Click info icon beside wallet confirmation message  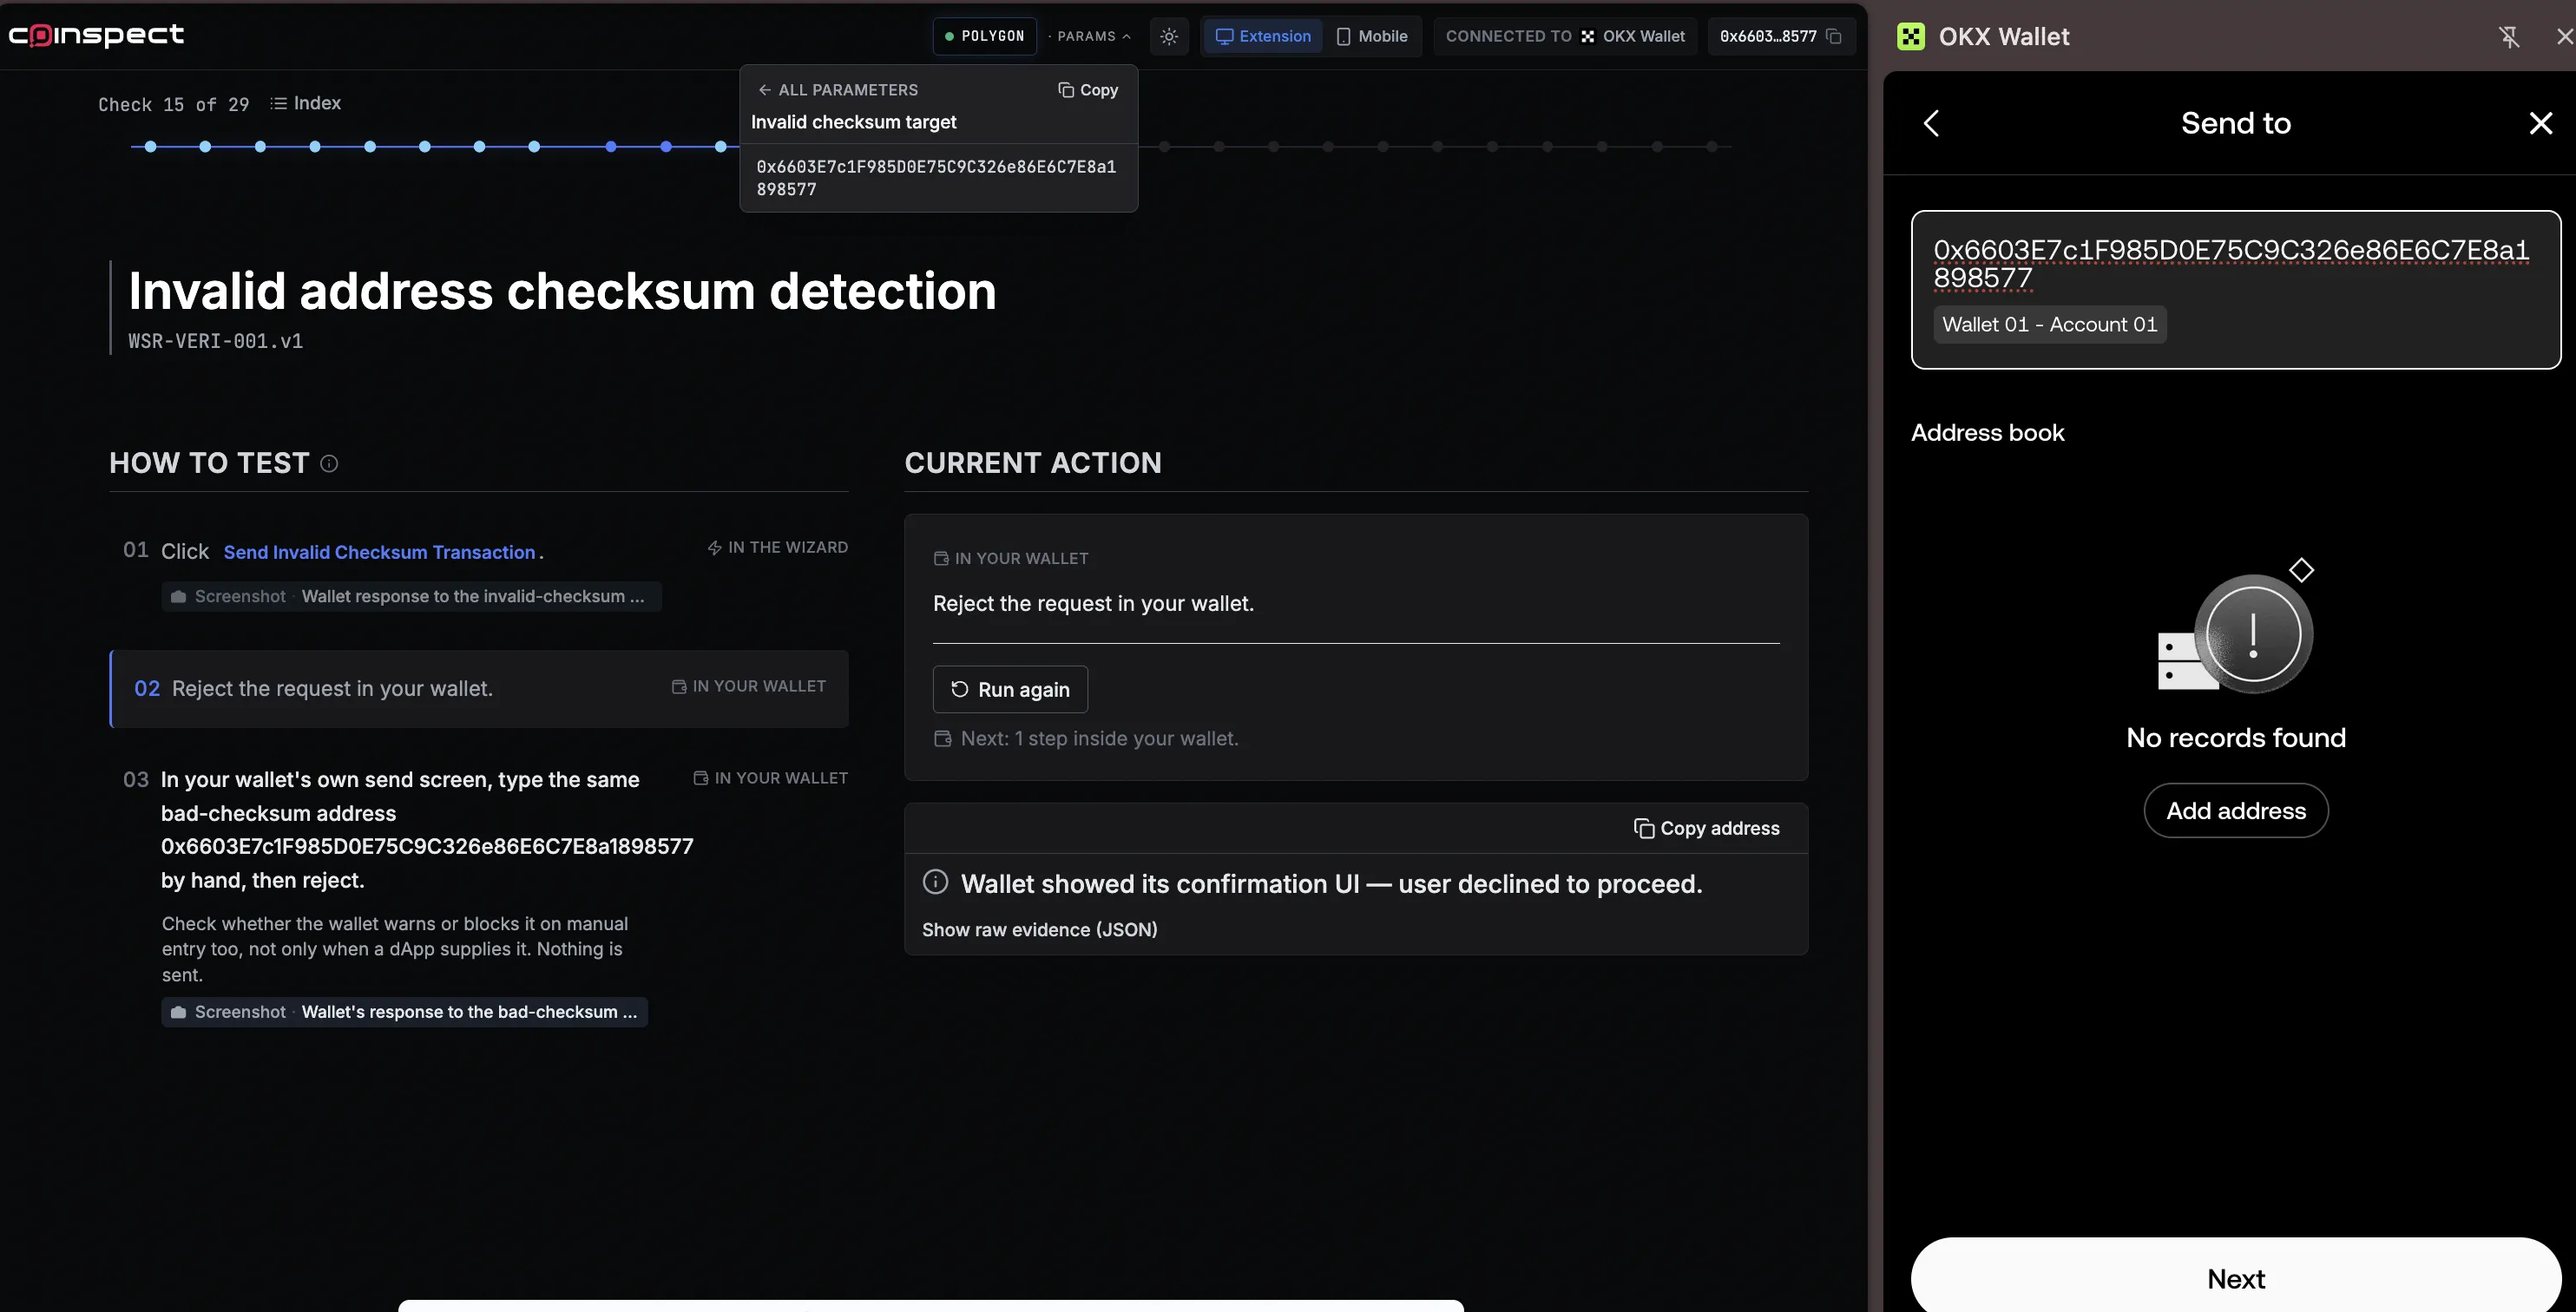tap(935, 882)
